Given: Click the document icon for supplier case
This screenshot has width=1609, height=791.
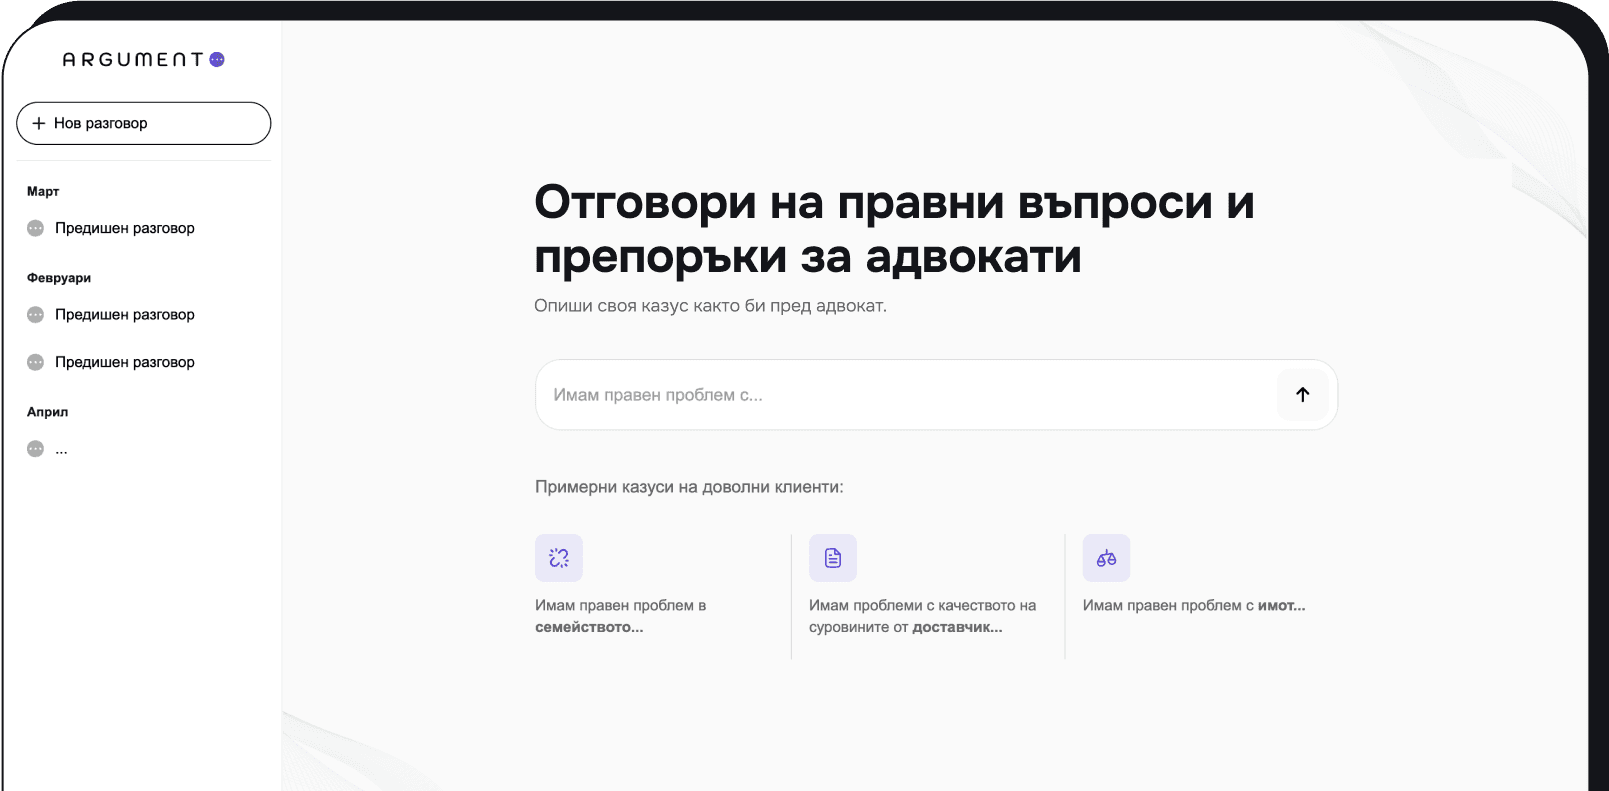Looking at the screenshot, I should [x=833, y=558].
